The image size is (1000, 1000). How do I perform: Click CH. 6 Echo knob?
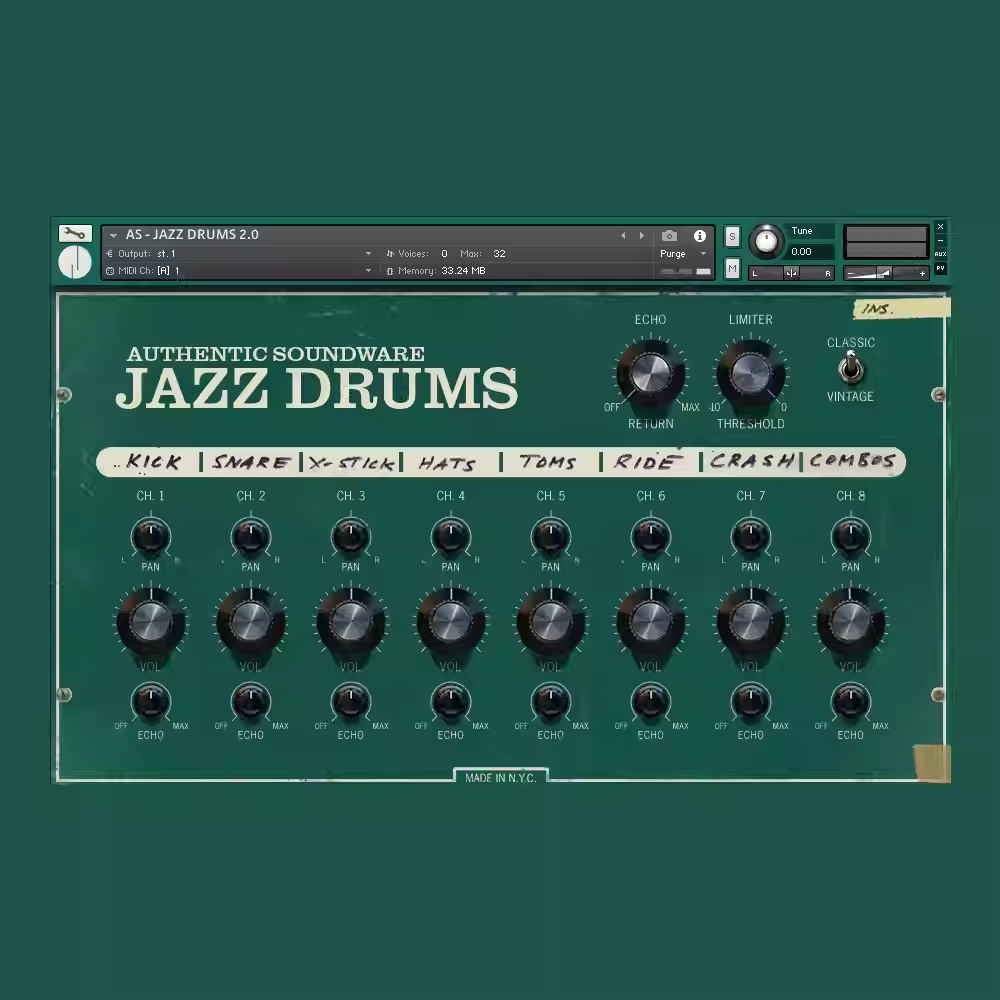(x=651, y=702)
